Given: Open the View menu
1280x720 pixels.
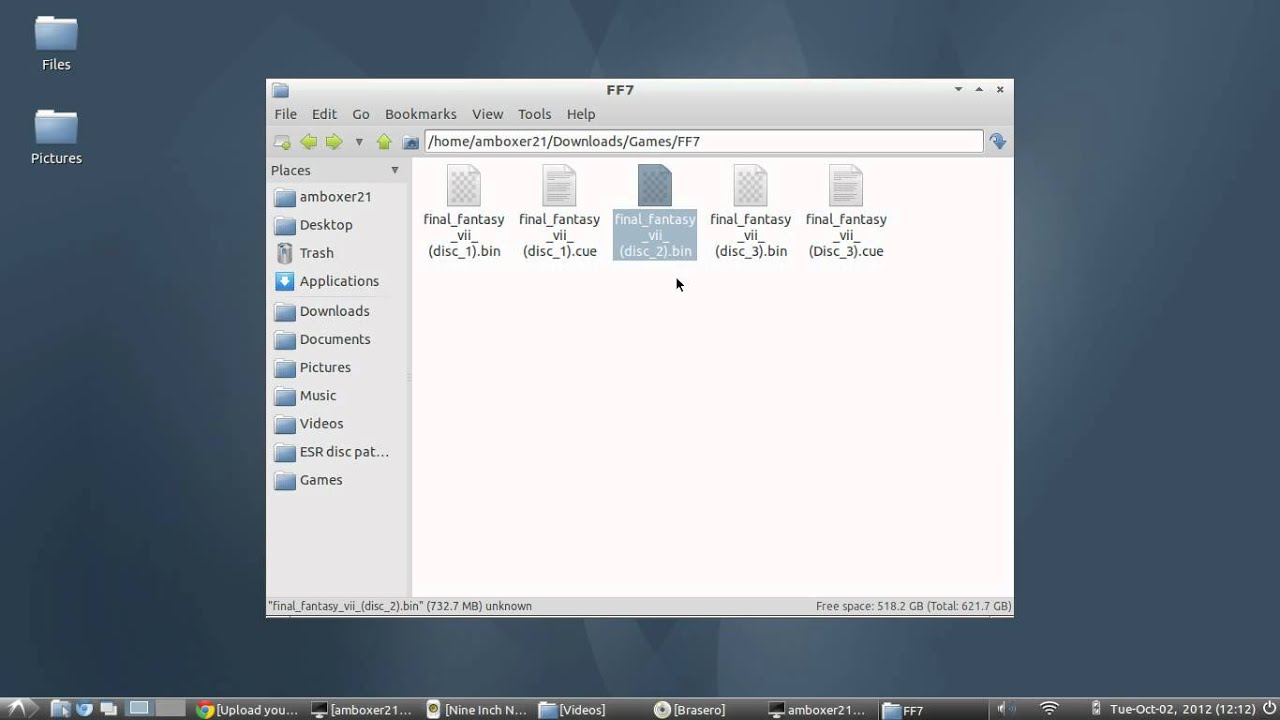Looking at the screenshot, I should (x=488, y=114).
